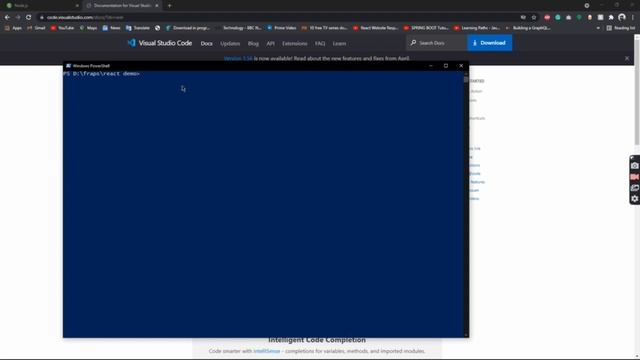Open the Docs menu item
The width and height of the screenshot is (640, 360).
pyautogui.click(x=206, y=43)
